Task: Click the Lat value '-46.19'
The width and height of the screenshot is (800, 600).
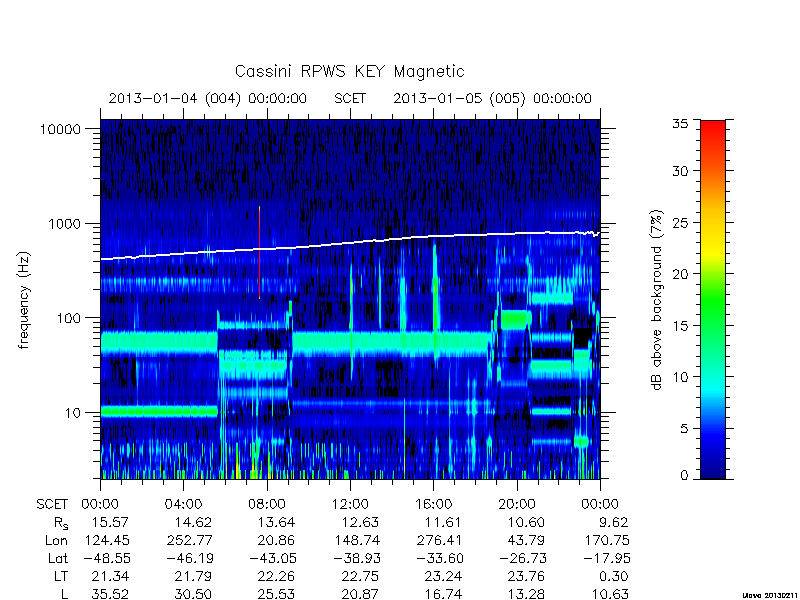Action: click(x=189, y=559)
